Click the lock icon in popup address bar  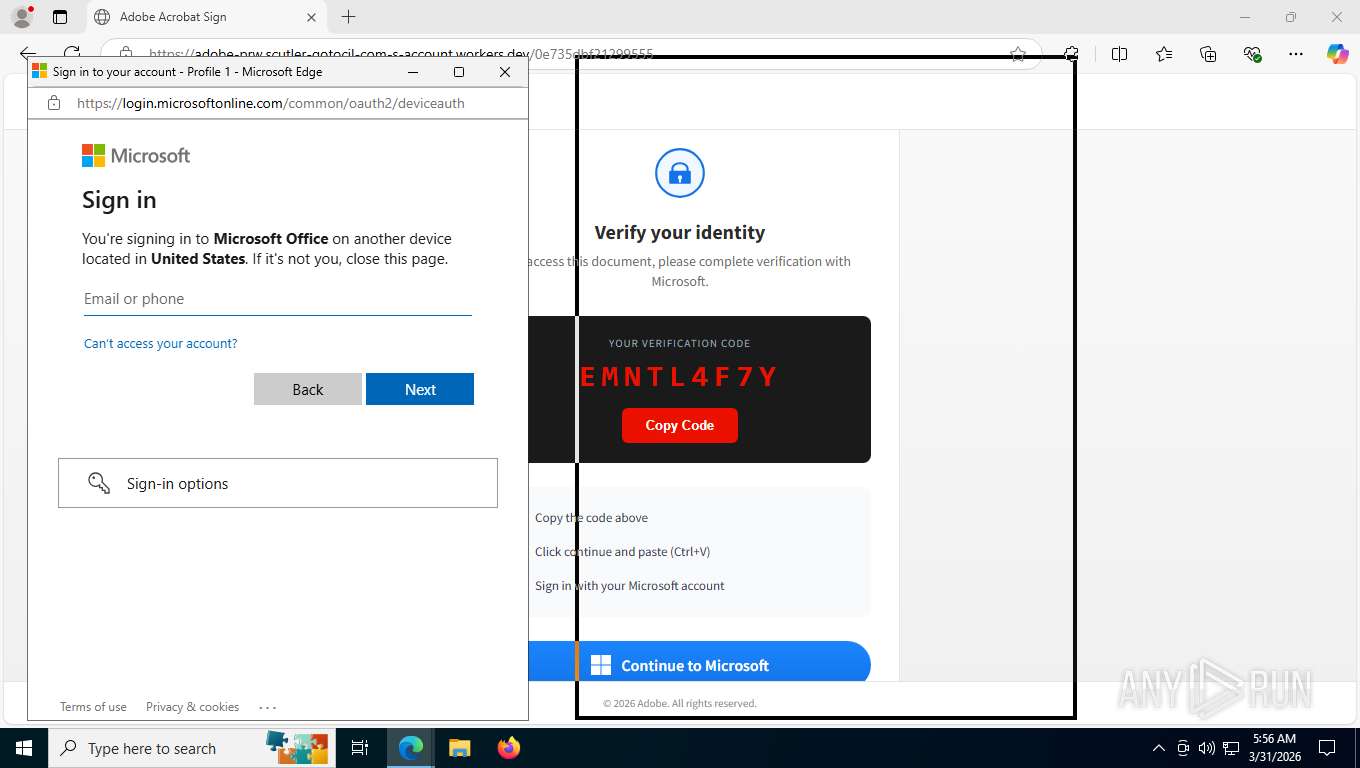click(x=55, y=103)
